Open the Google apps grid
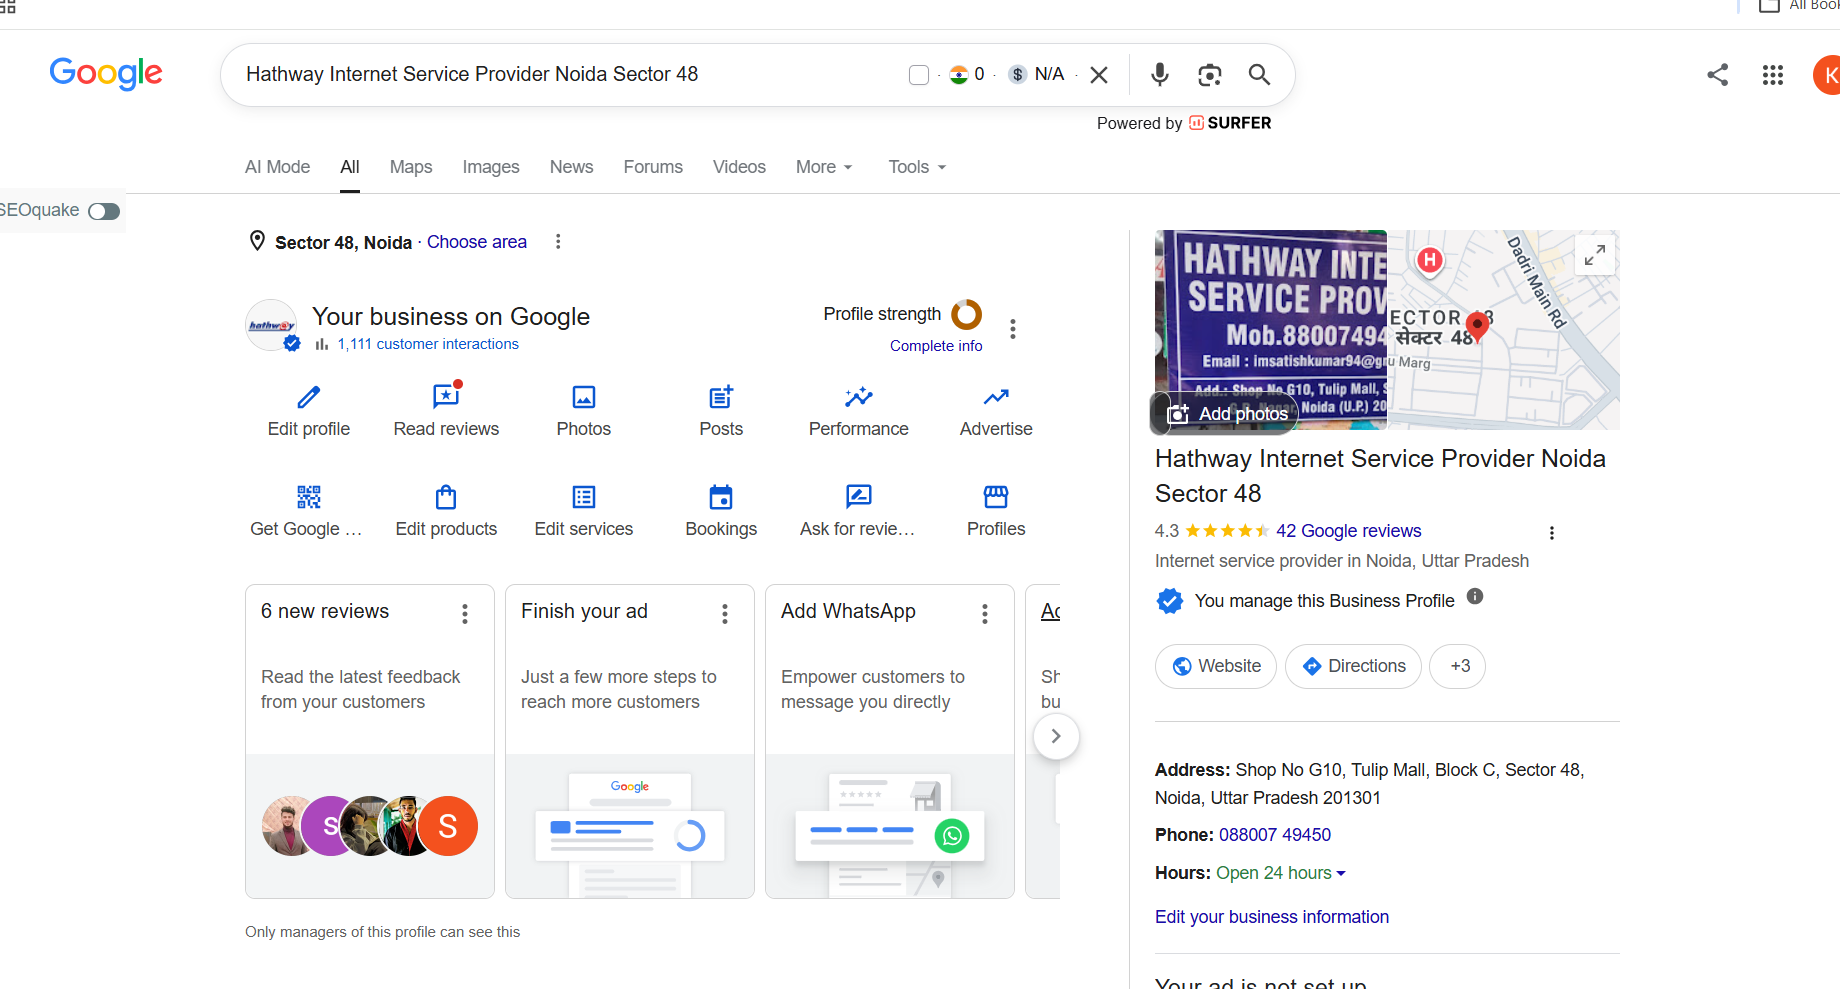The width and height of the screenshot is (1840, 989). (1772, 75)
